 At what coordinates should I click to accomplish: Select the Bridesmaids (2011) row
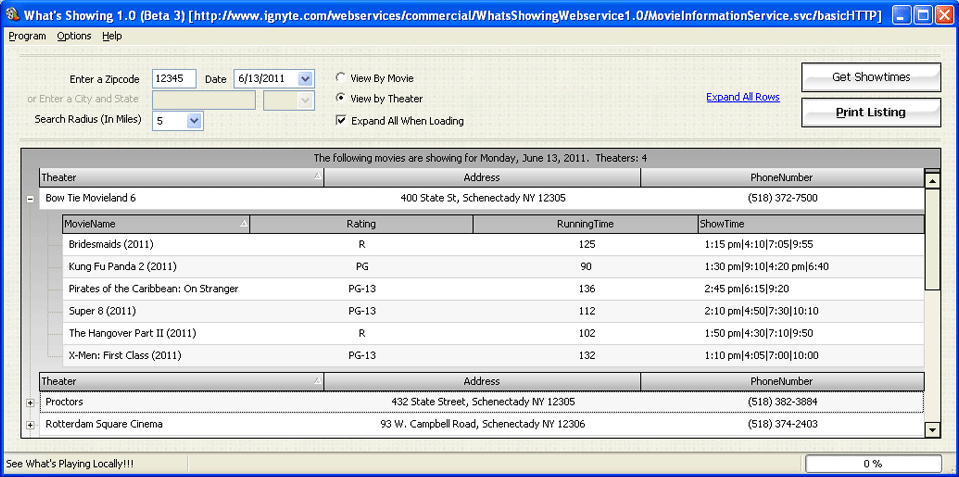(x=493, y=245)
